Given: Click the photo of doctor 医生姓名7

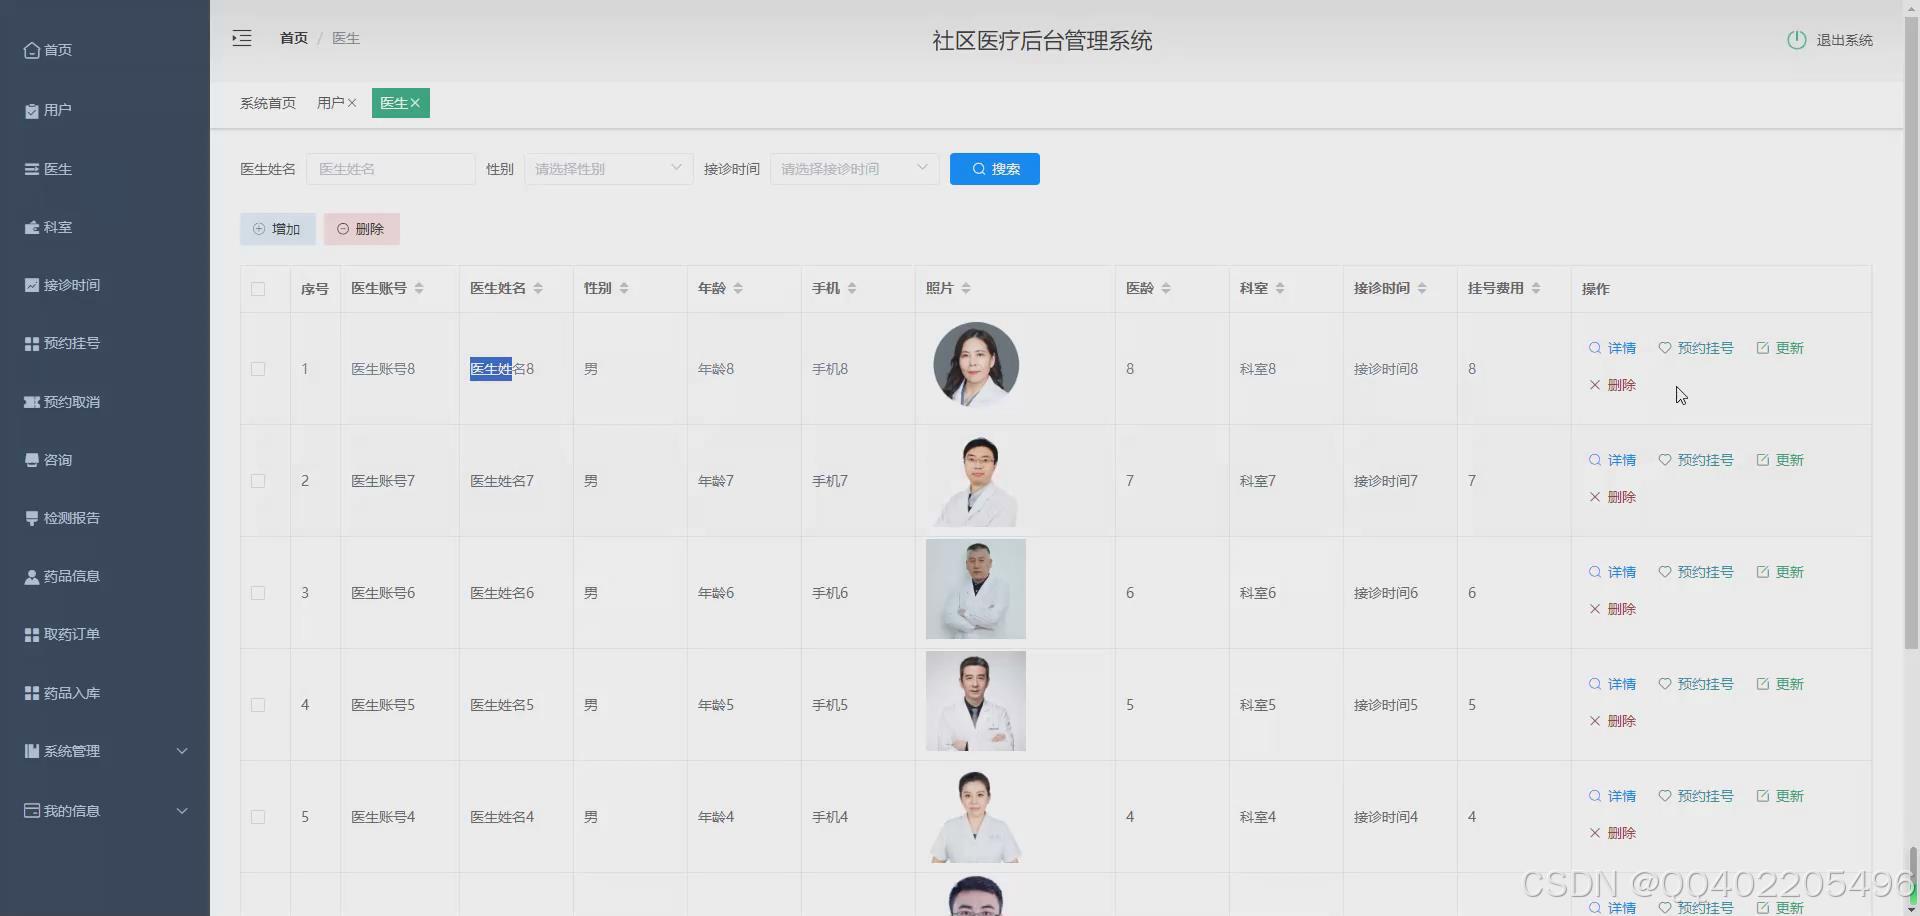Looking at the screenshot, I should (976, 481).
